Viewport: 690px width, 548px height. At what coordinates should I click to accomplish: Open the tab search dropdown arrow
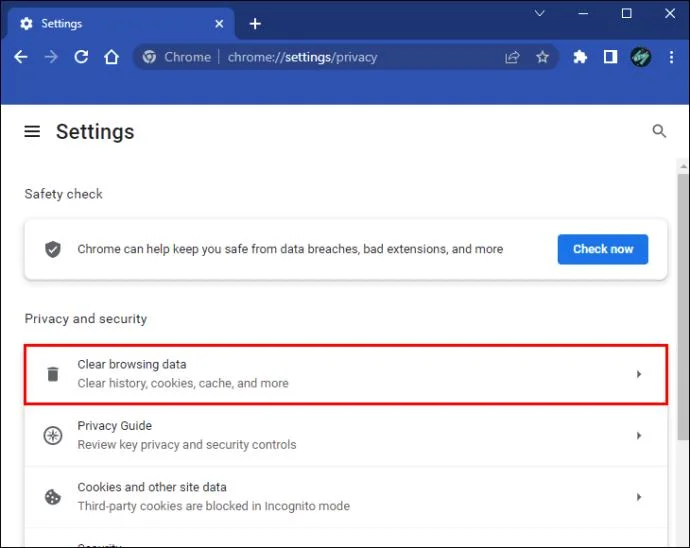tap(540, 14)
